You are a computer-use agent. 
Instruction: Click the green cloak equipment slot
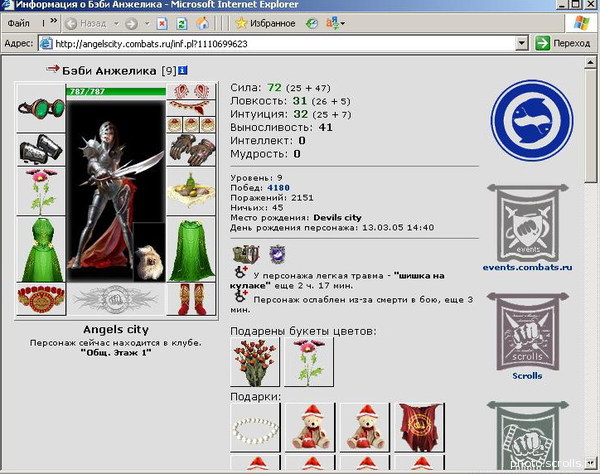191,249
